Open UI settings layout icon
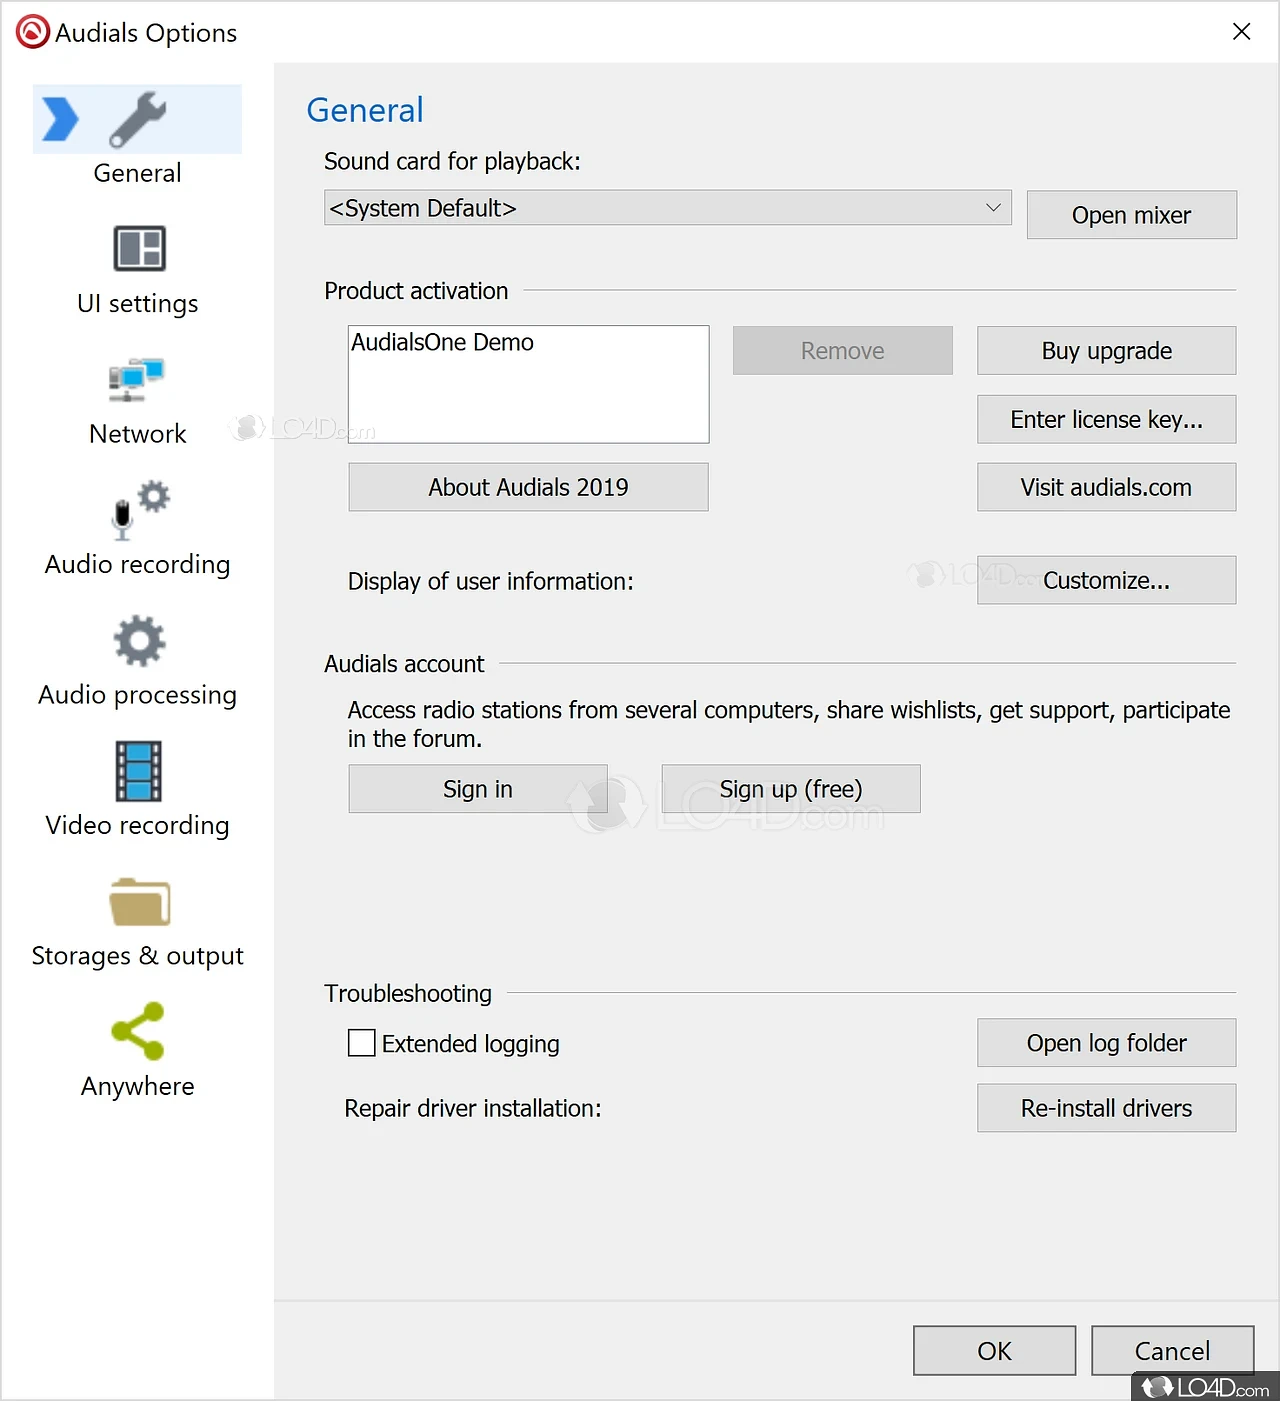The width and height of the screenshot is (1280, 1401). click(x=139, y=248)
